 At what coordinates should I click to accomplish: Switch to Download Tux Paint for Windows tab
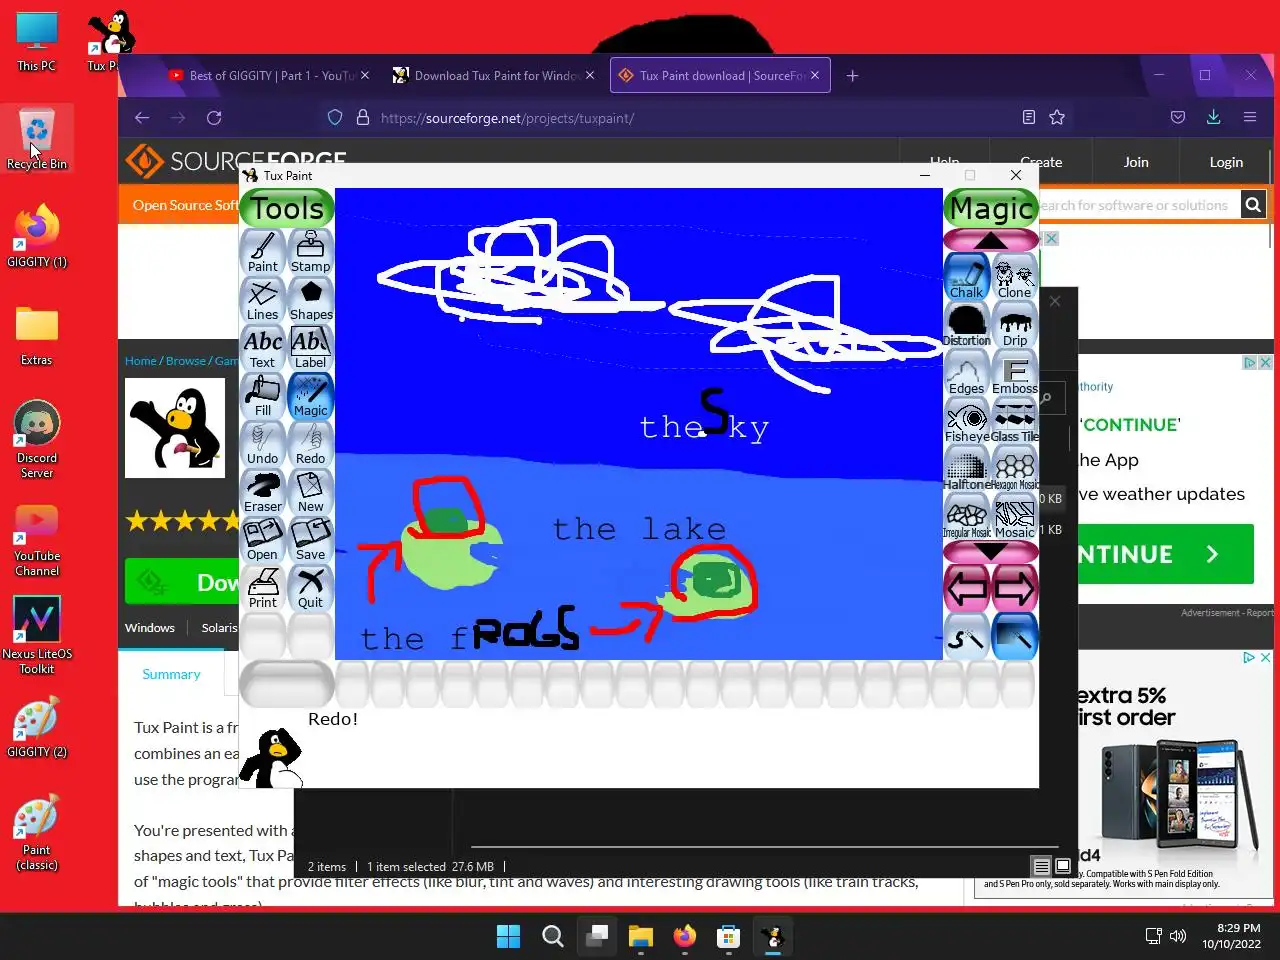pyautogui.click(x=494, y=75)
